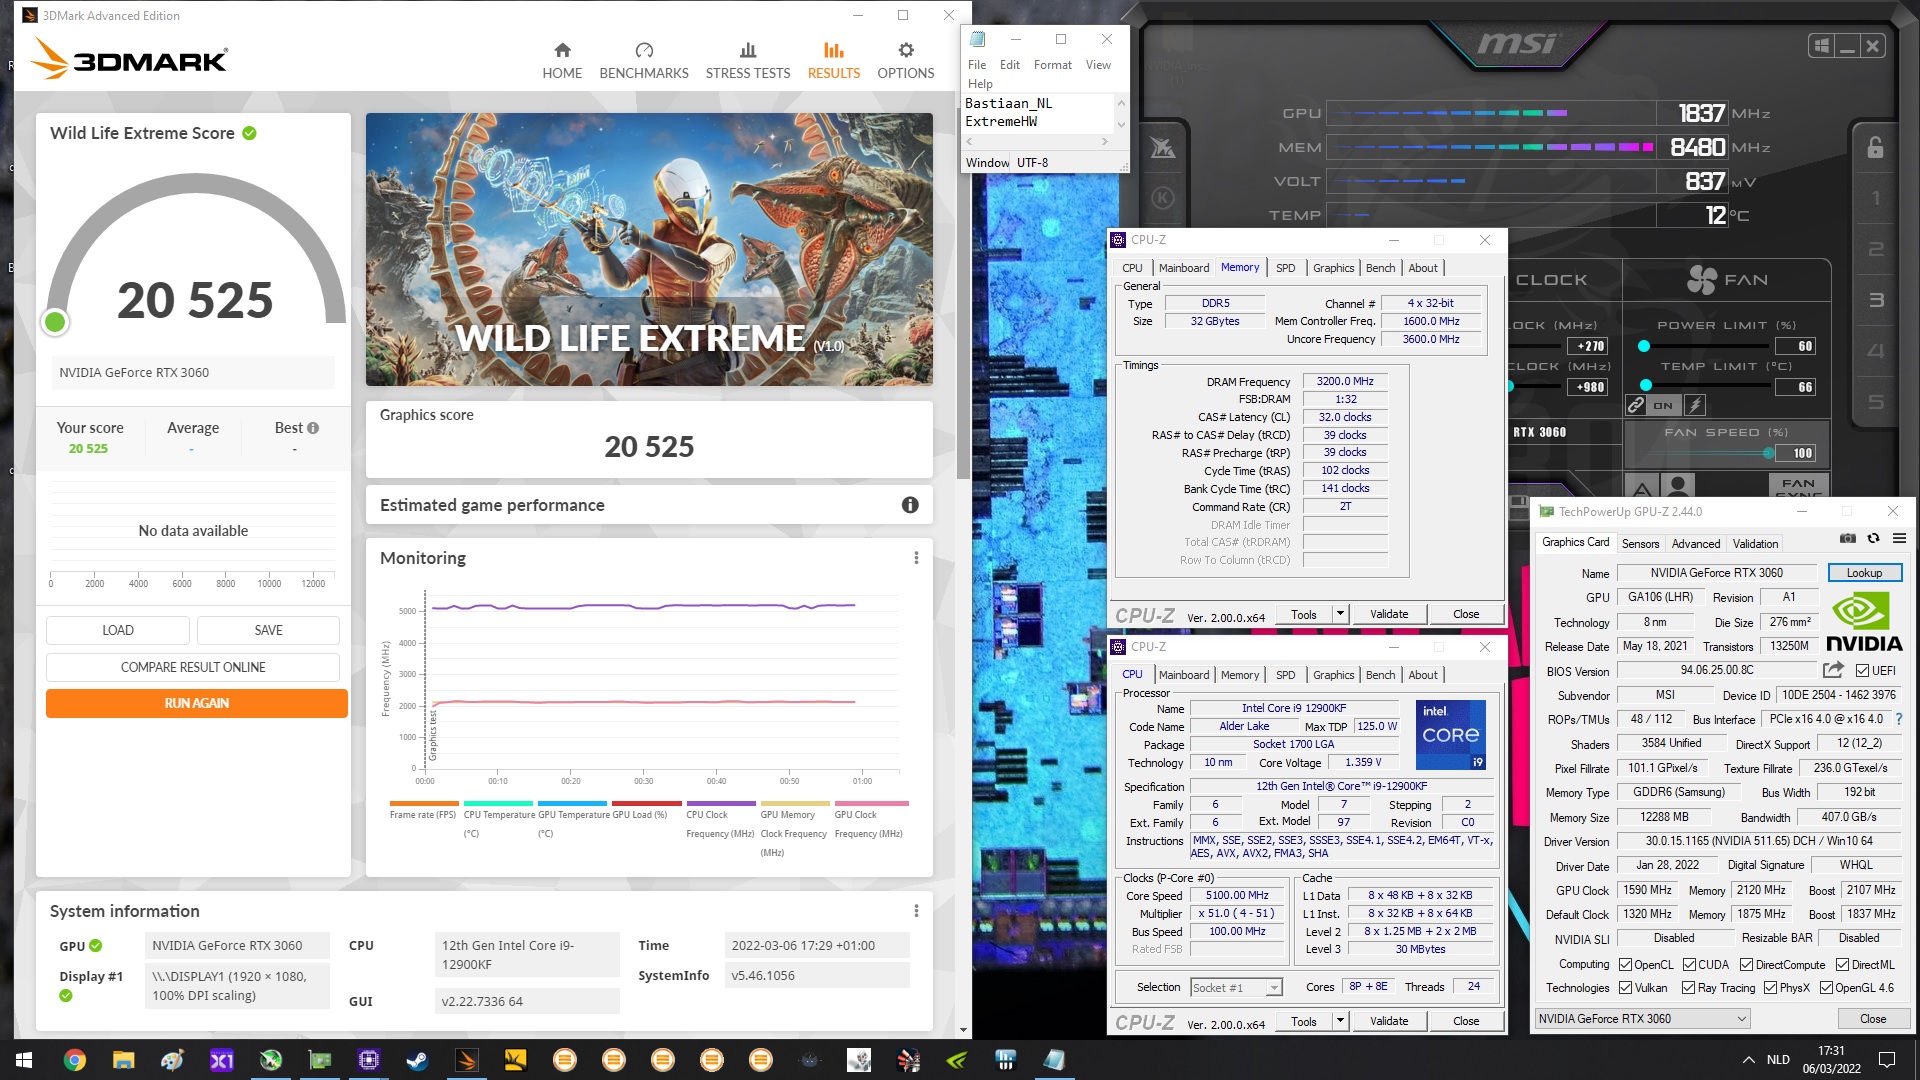Click the Afterburner link power/temp icon

point(1636,405)
